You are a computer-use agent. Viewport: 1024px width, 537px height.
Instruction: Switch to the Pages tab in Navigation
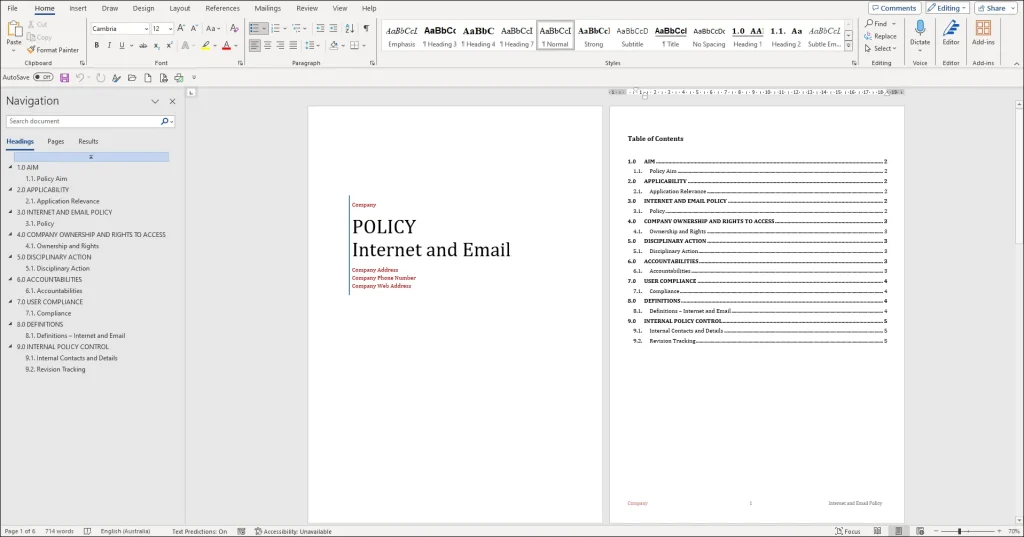point(56,141)
